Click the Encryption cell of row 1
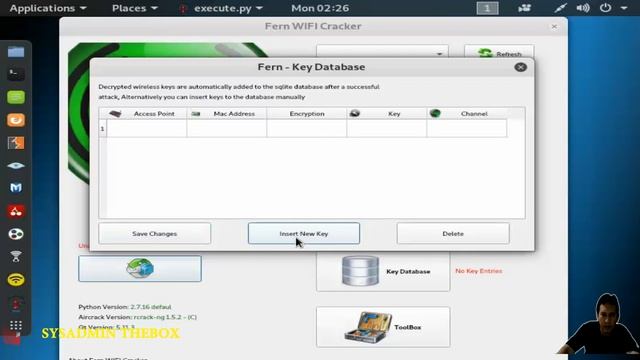640x360 pixels. point(307,129)
